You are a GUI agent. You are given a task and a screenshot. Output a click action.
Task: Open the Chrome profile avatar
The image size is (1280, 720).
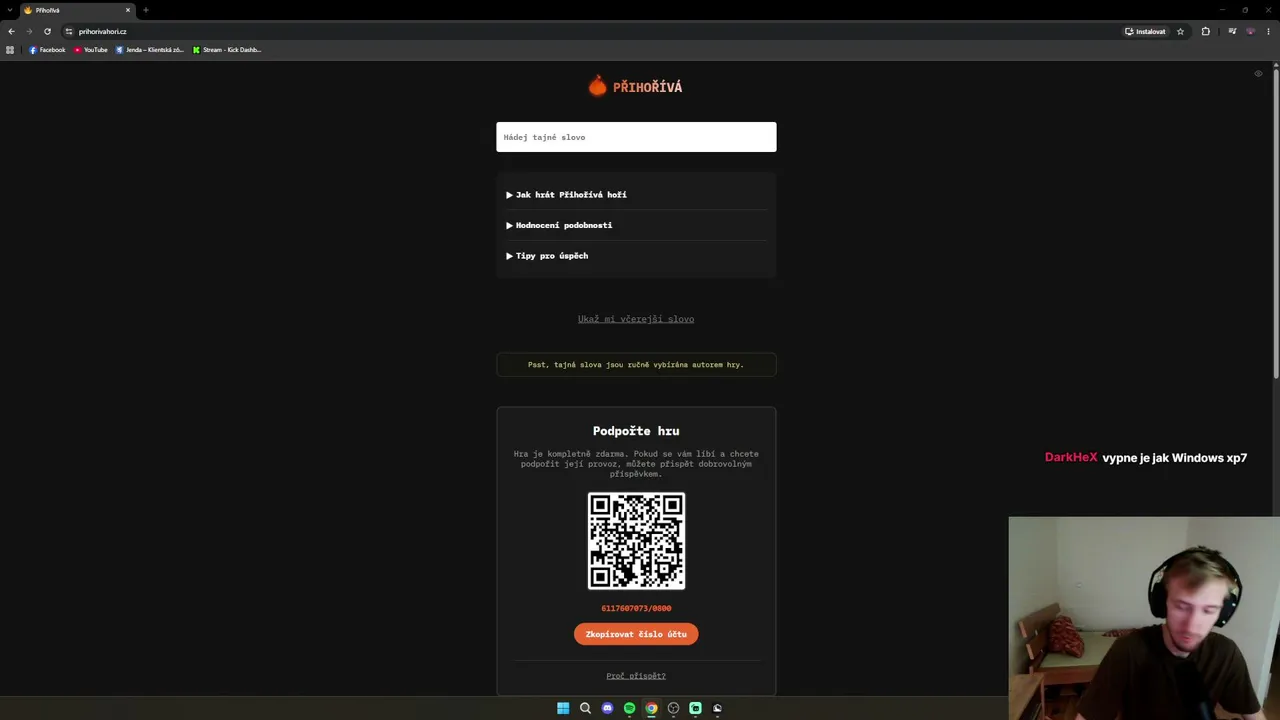[1250, 31]
